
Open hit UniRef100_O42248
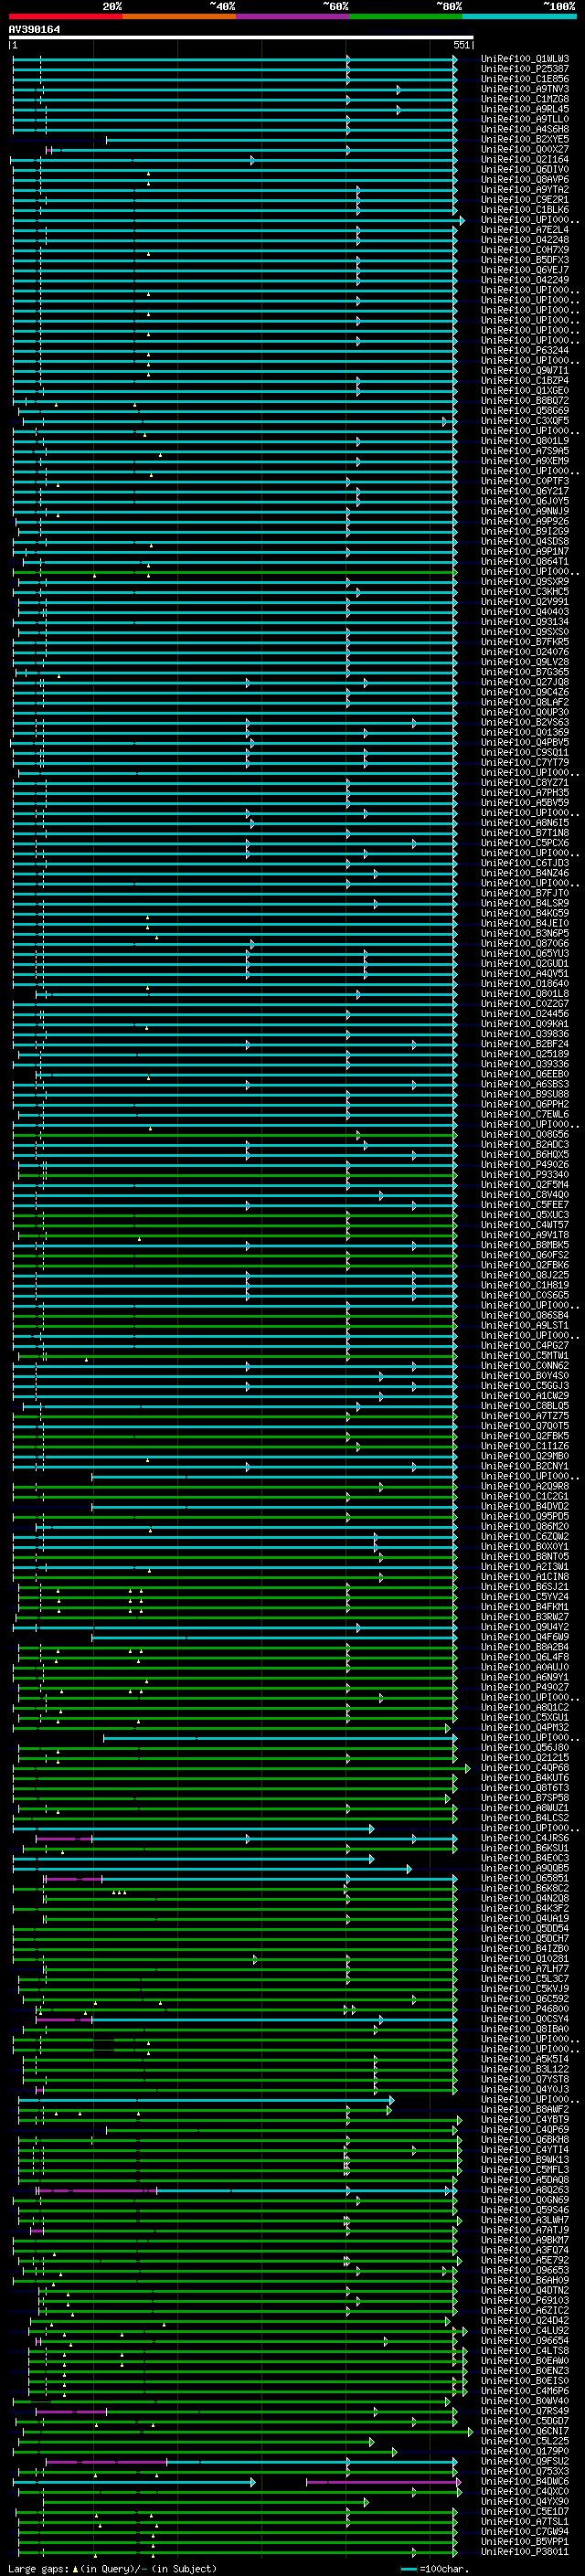pyautogui.click(x=525, y=239)
